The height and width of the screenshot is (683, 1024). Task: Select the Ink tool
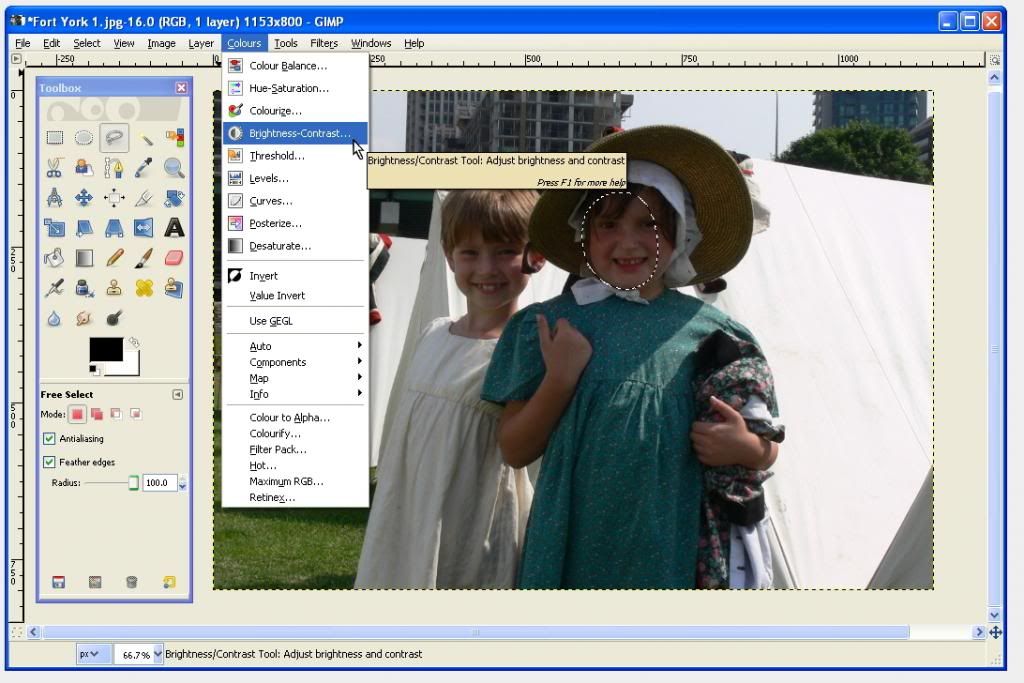coord(84,288)
